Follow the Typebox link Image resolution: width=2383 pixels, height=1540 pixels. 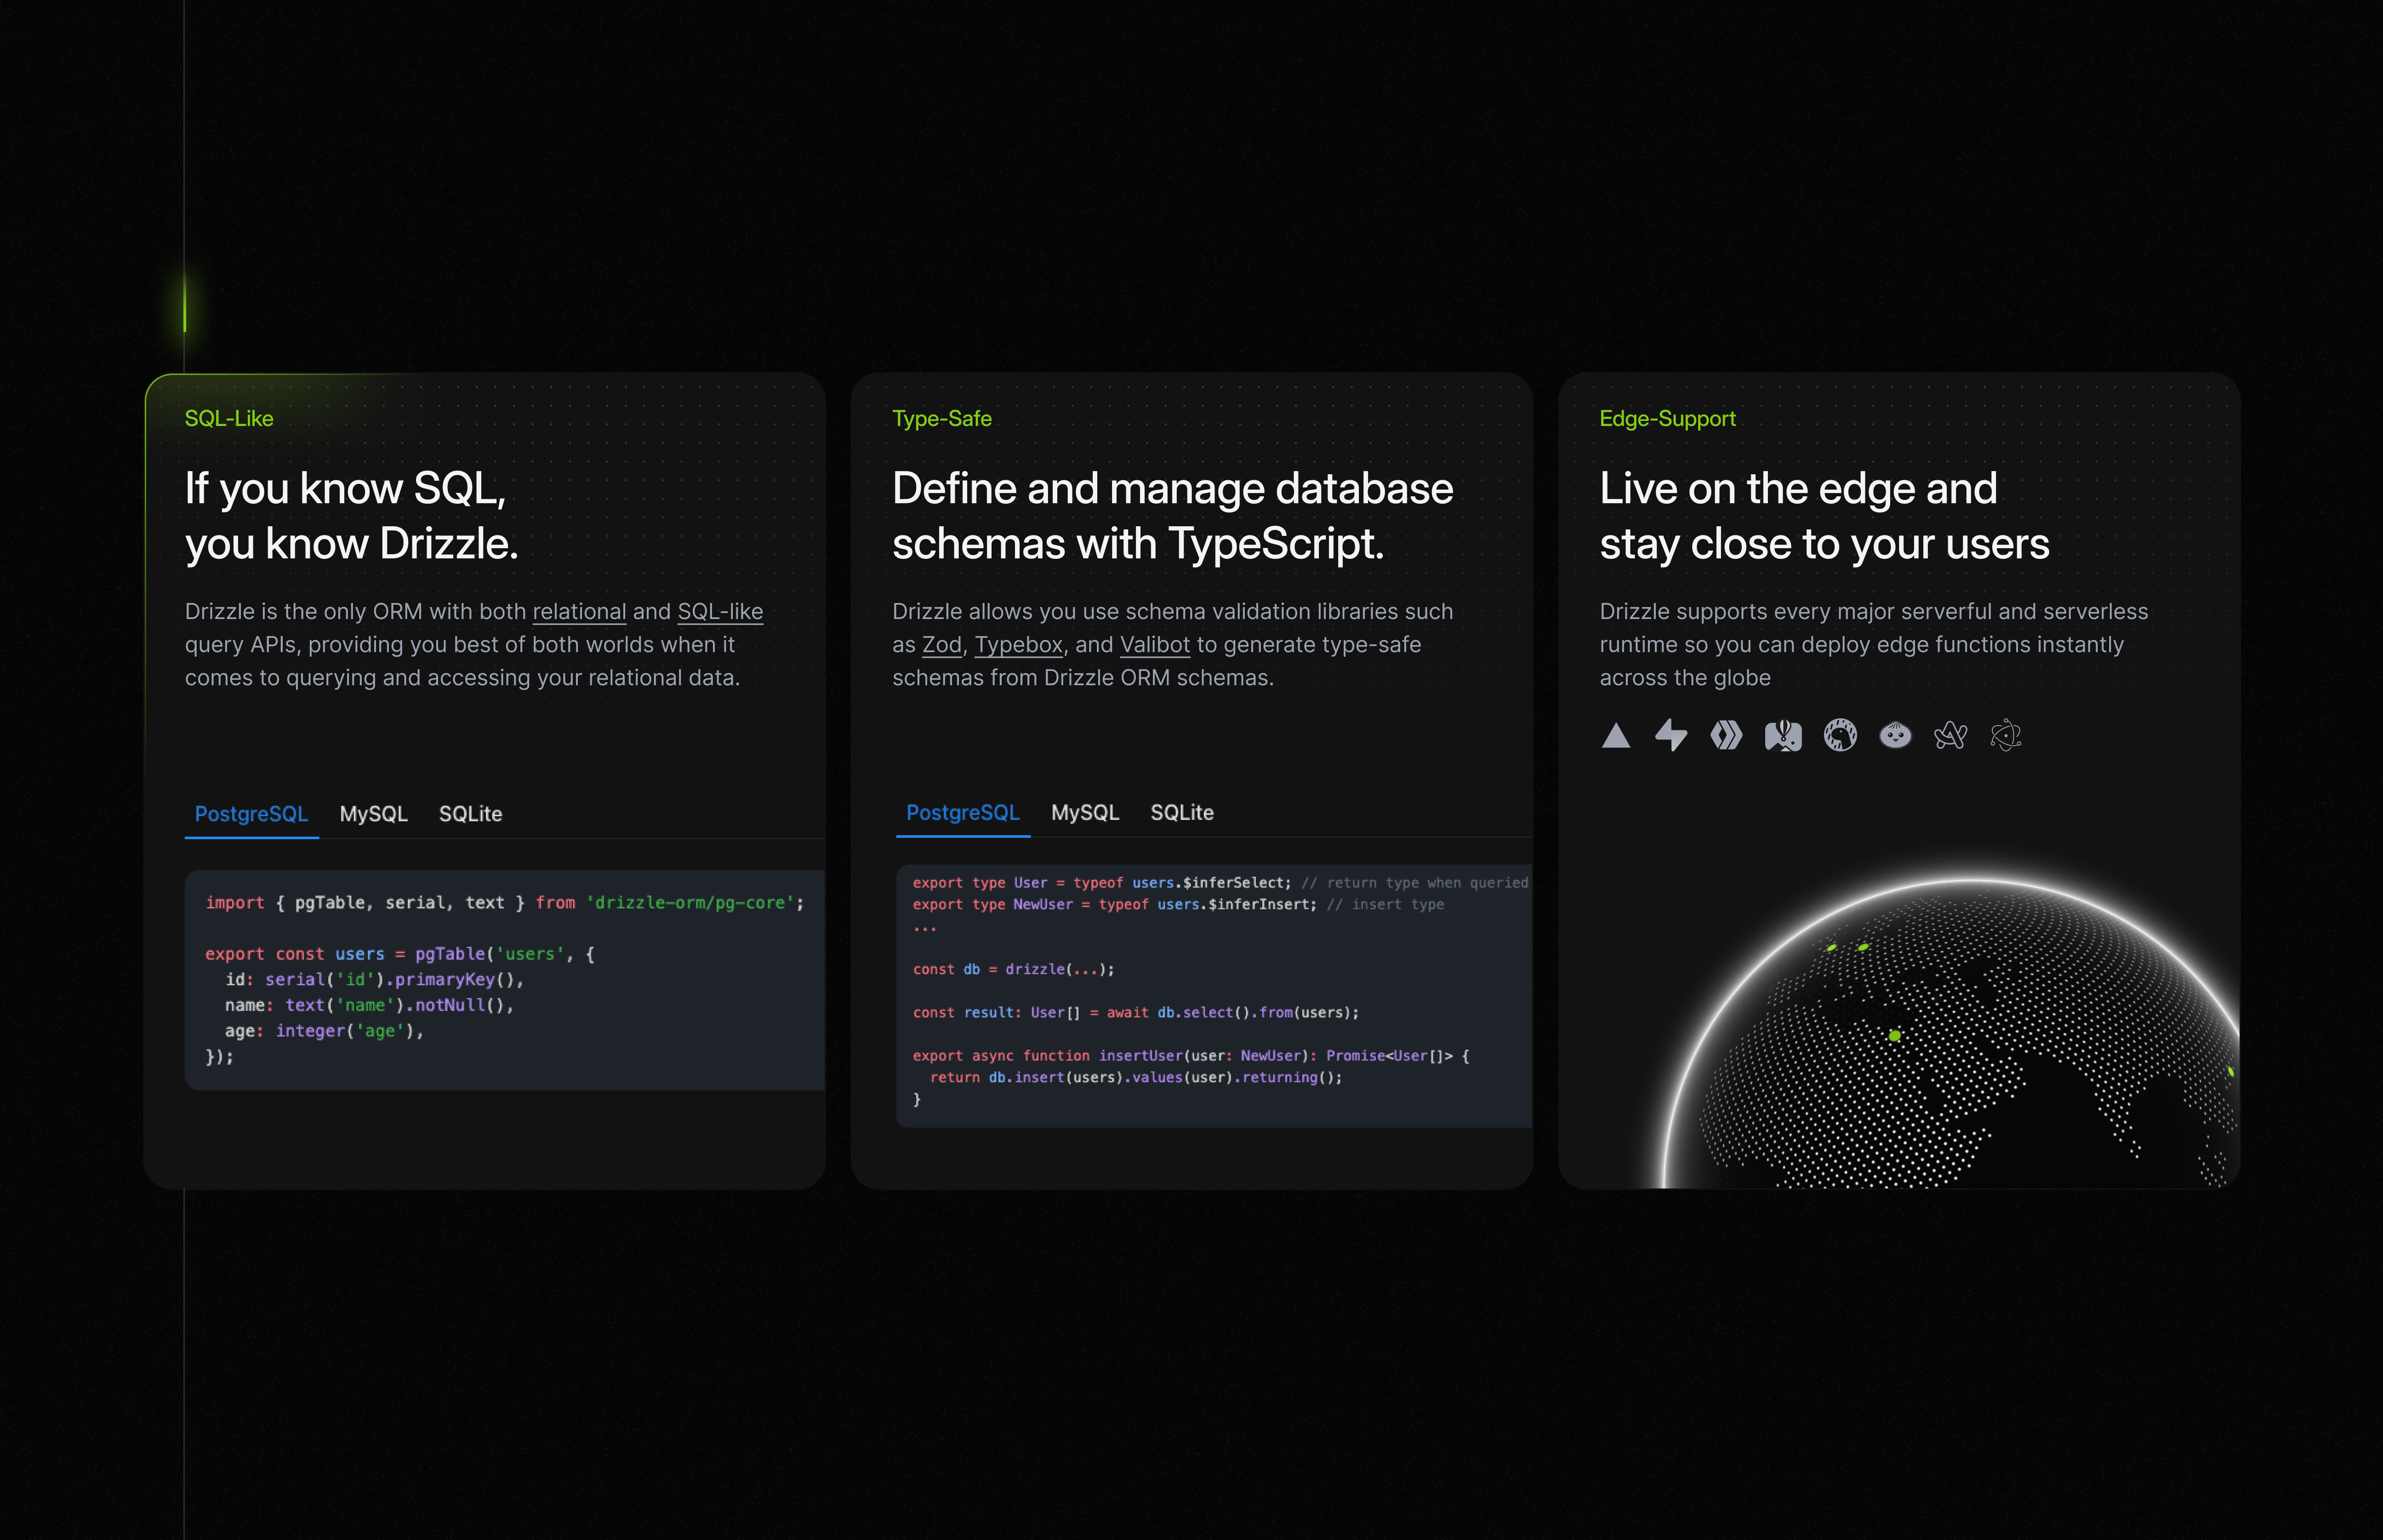point(1018,645)
